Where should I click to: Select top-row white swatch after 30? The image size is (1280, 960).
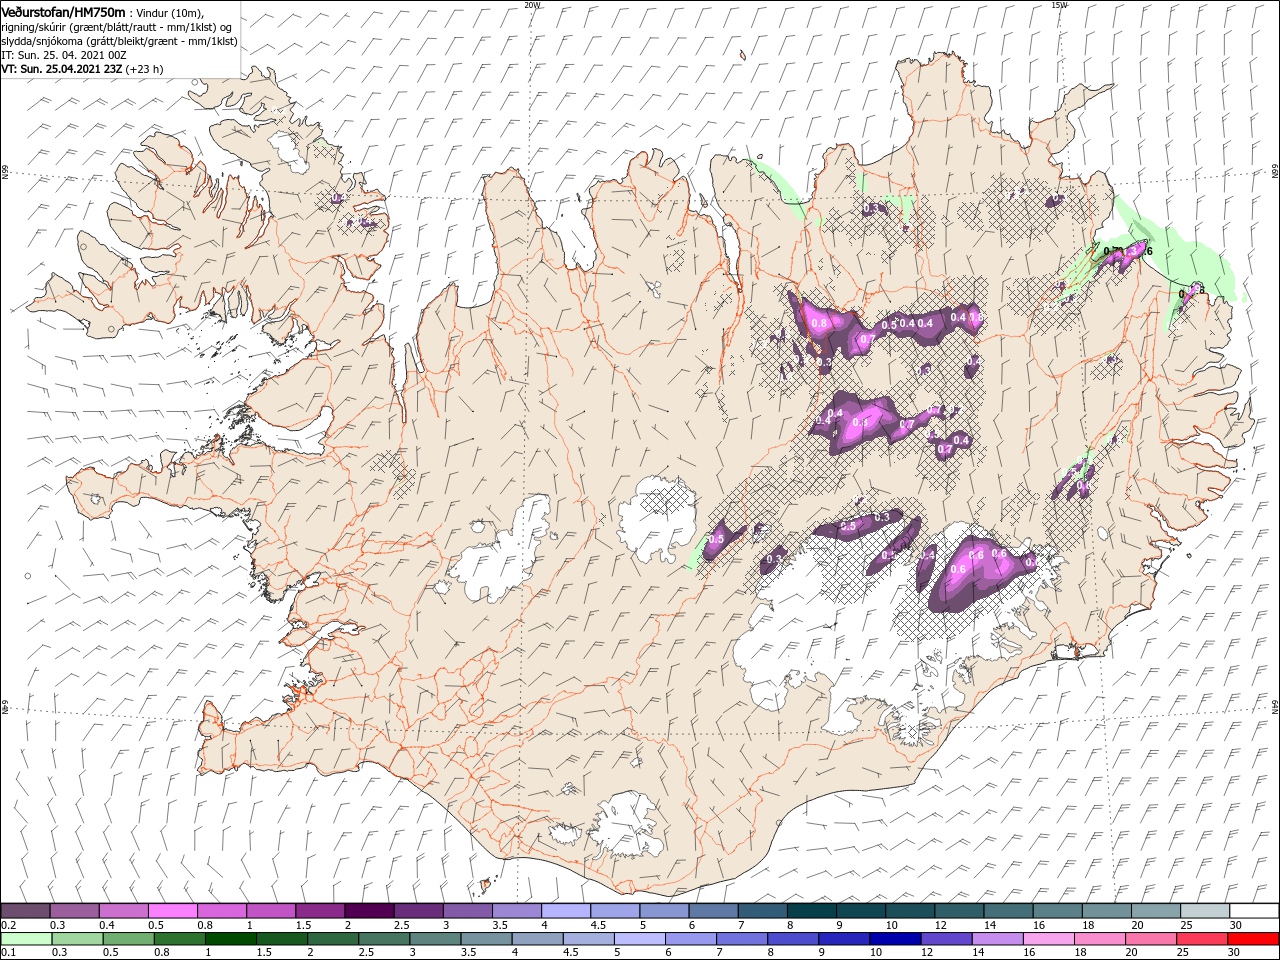click(x=1254, y=911)
